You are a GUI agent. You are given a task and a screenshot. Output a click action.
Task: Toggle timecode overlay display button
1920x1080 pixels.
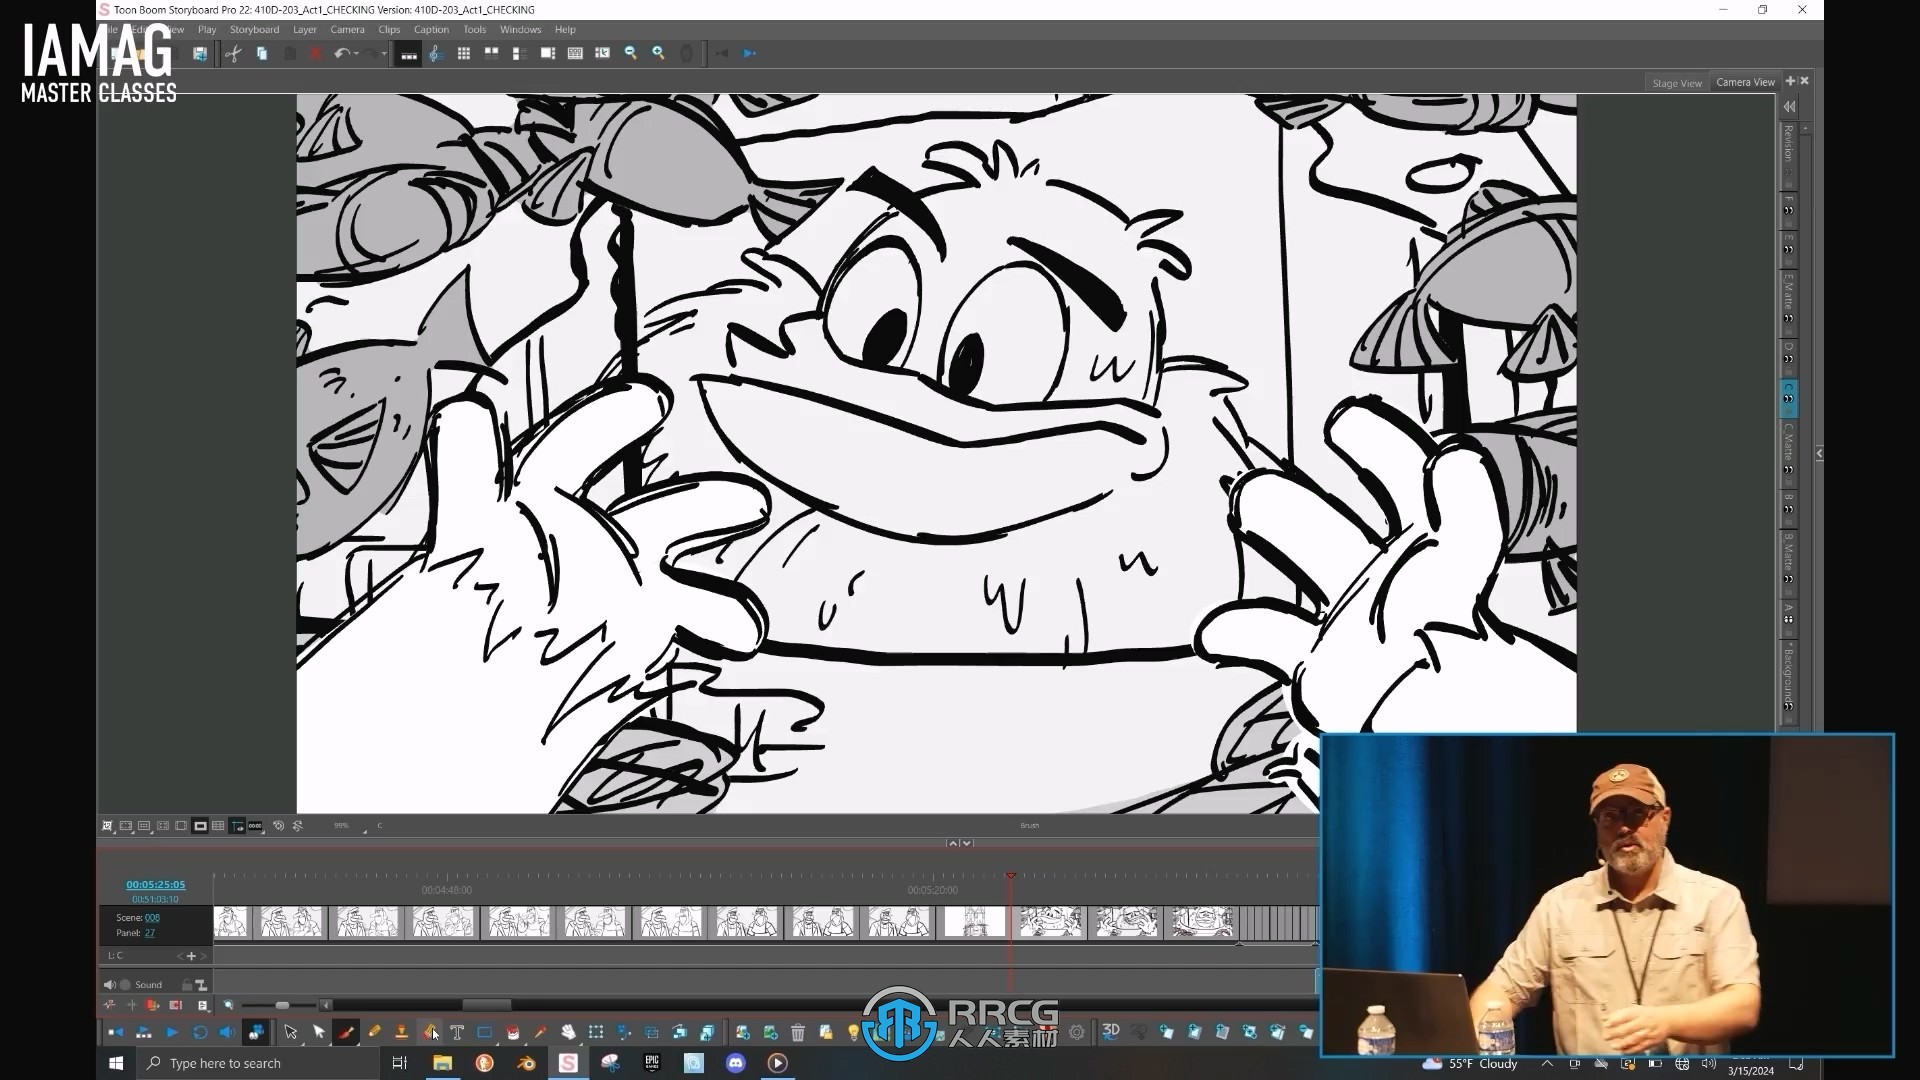[x=255, y=826]
